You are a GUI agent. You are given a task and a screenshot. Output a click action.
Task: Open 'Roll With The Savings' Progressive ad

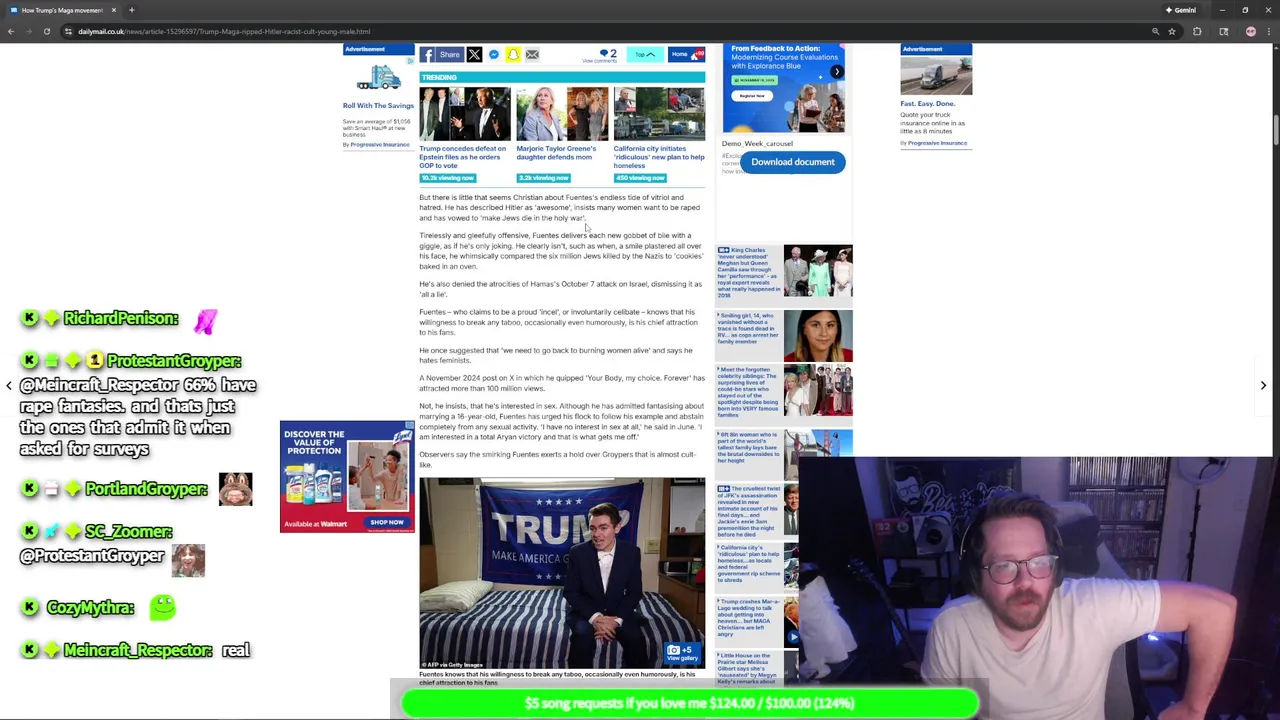[378, 105]
